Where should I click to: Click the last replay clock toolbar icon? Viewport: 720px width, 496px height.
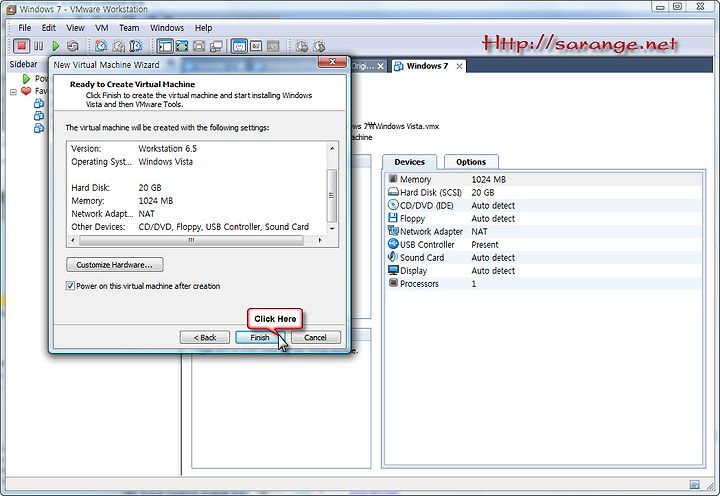pyautogui.click(x=319, y=46)
